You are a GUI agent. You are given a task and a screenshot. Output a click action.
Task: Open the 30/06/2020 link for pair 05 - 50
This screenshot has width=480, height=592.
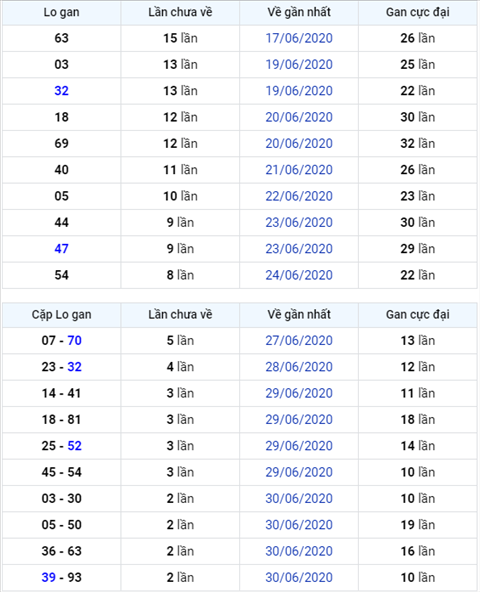[x=299, y=525]
